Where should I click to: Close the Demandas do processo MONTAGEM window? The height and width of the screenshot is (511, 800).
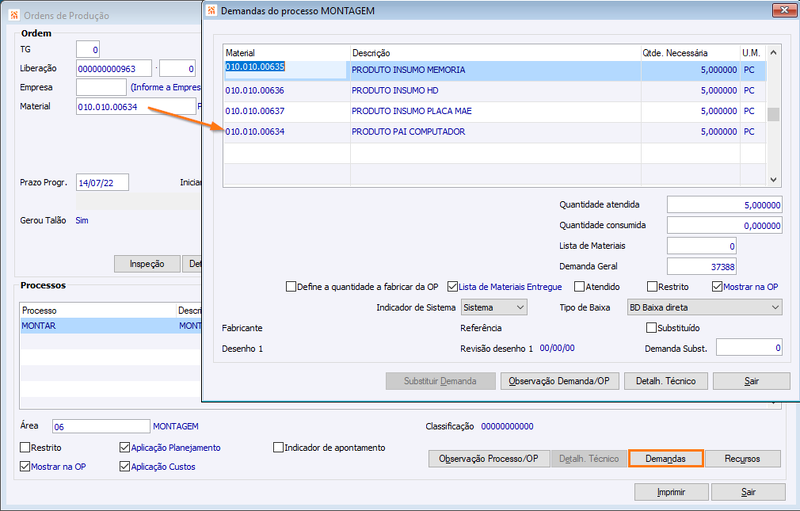click(x=784, y=10)
